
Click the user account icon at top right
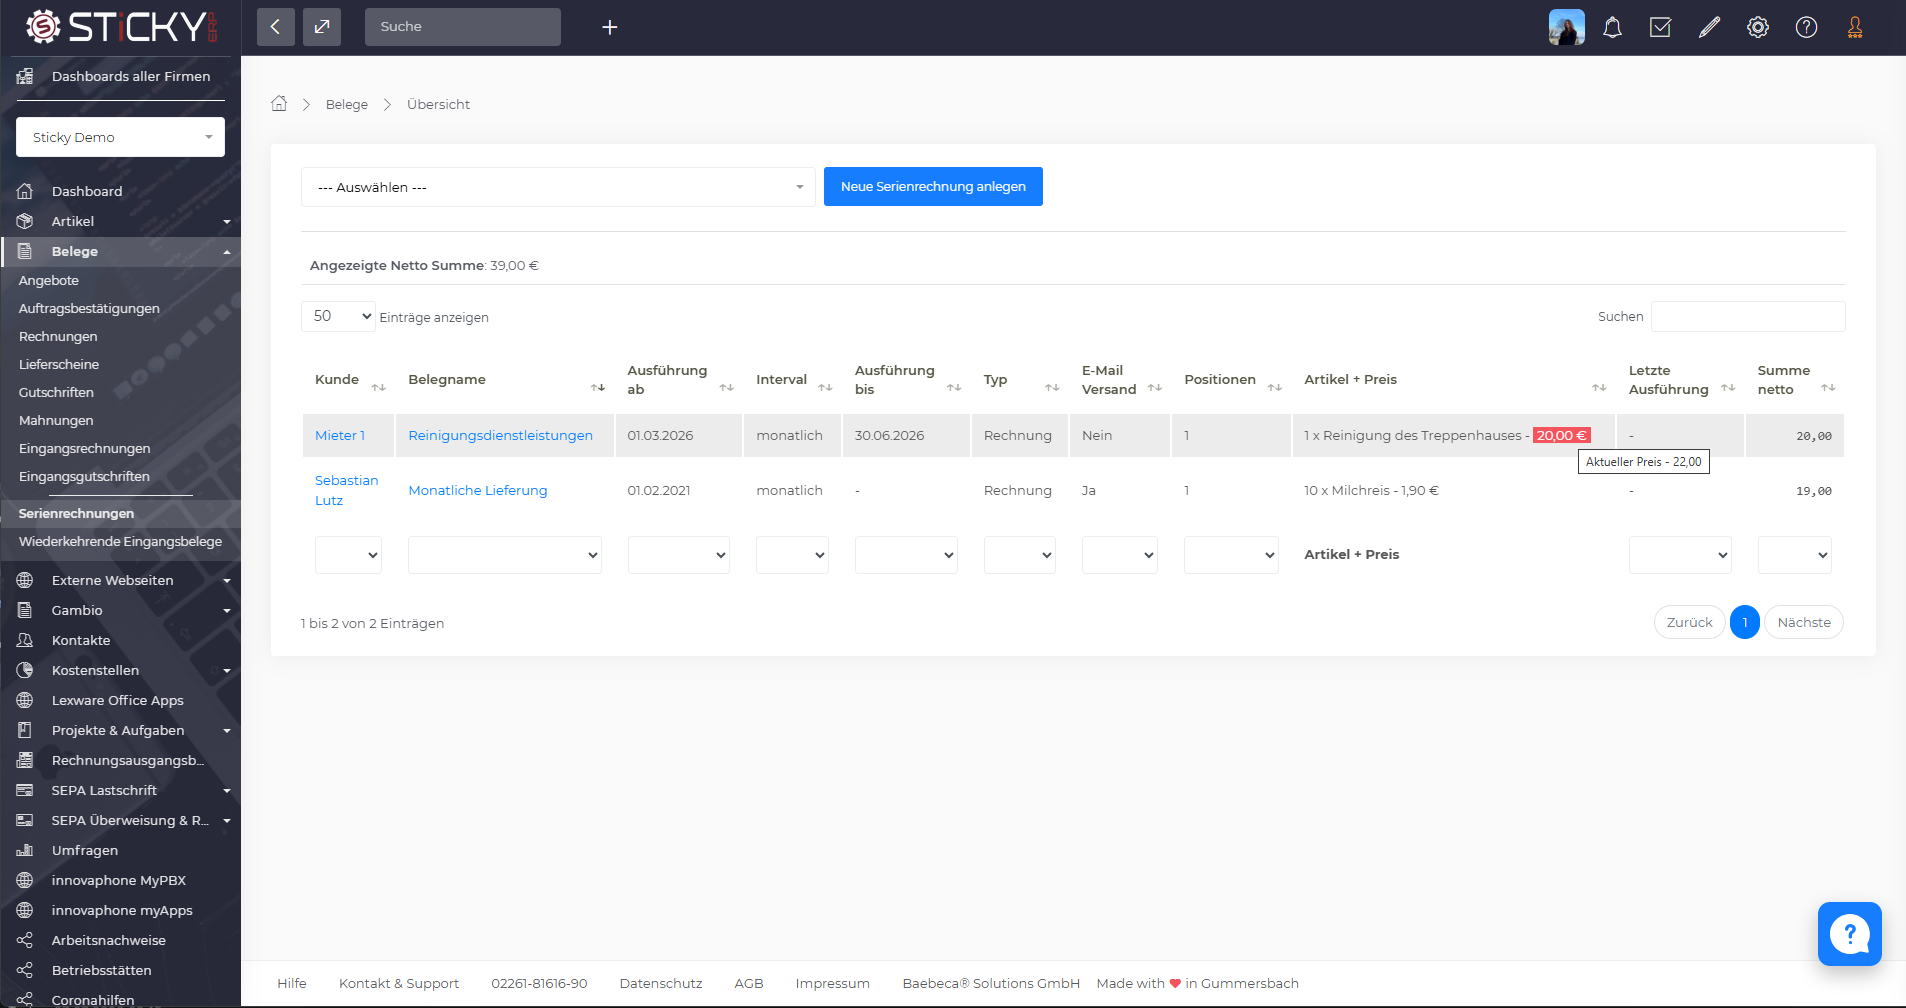point(1855,27)
